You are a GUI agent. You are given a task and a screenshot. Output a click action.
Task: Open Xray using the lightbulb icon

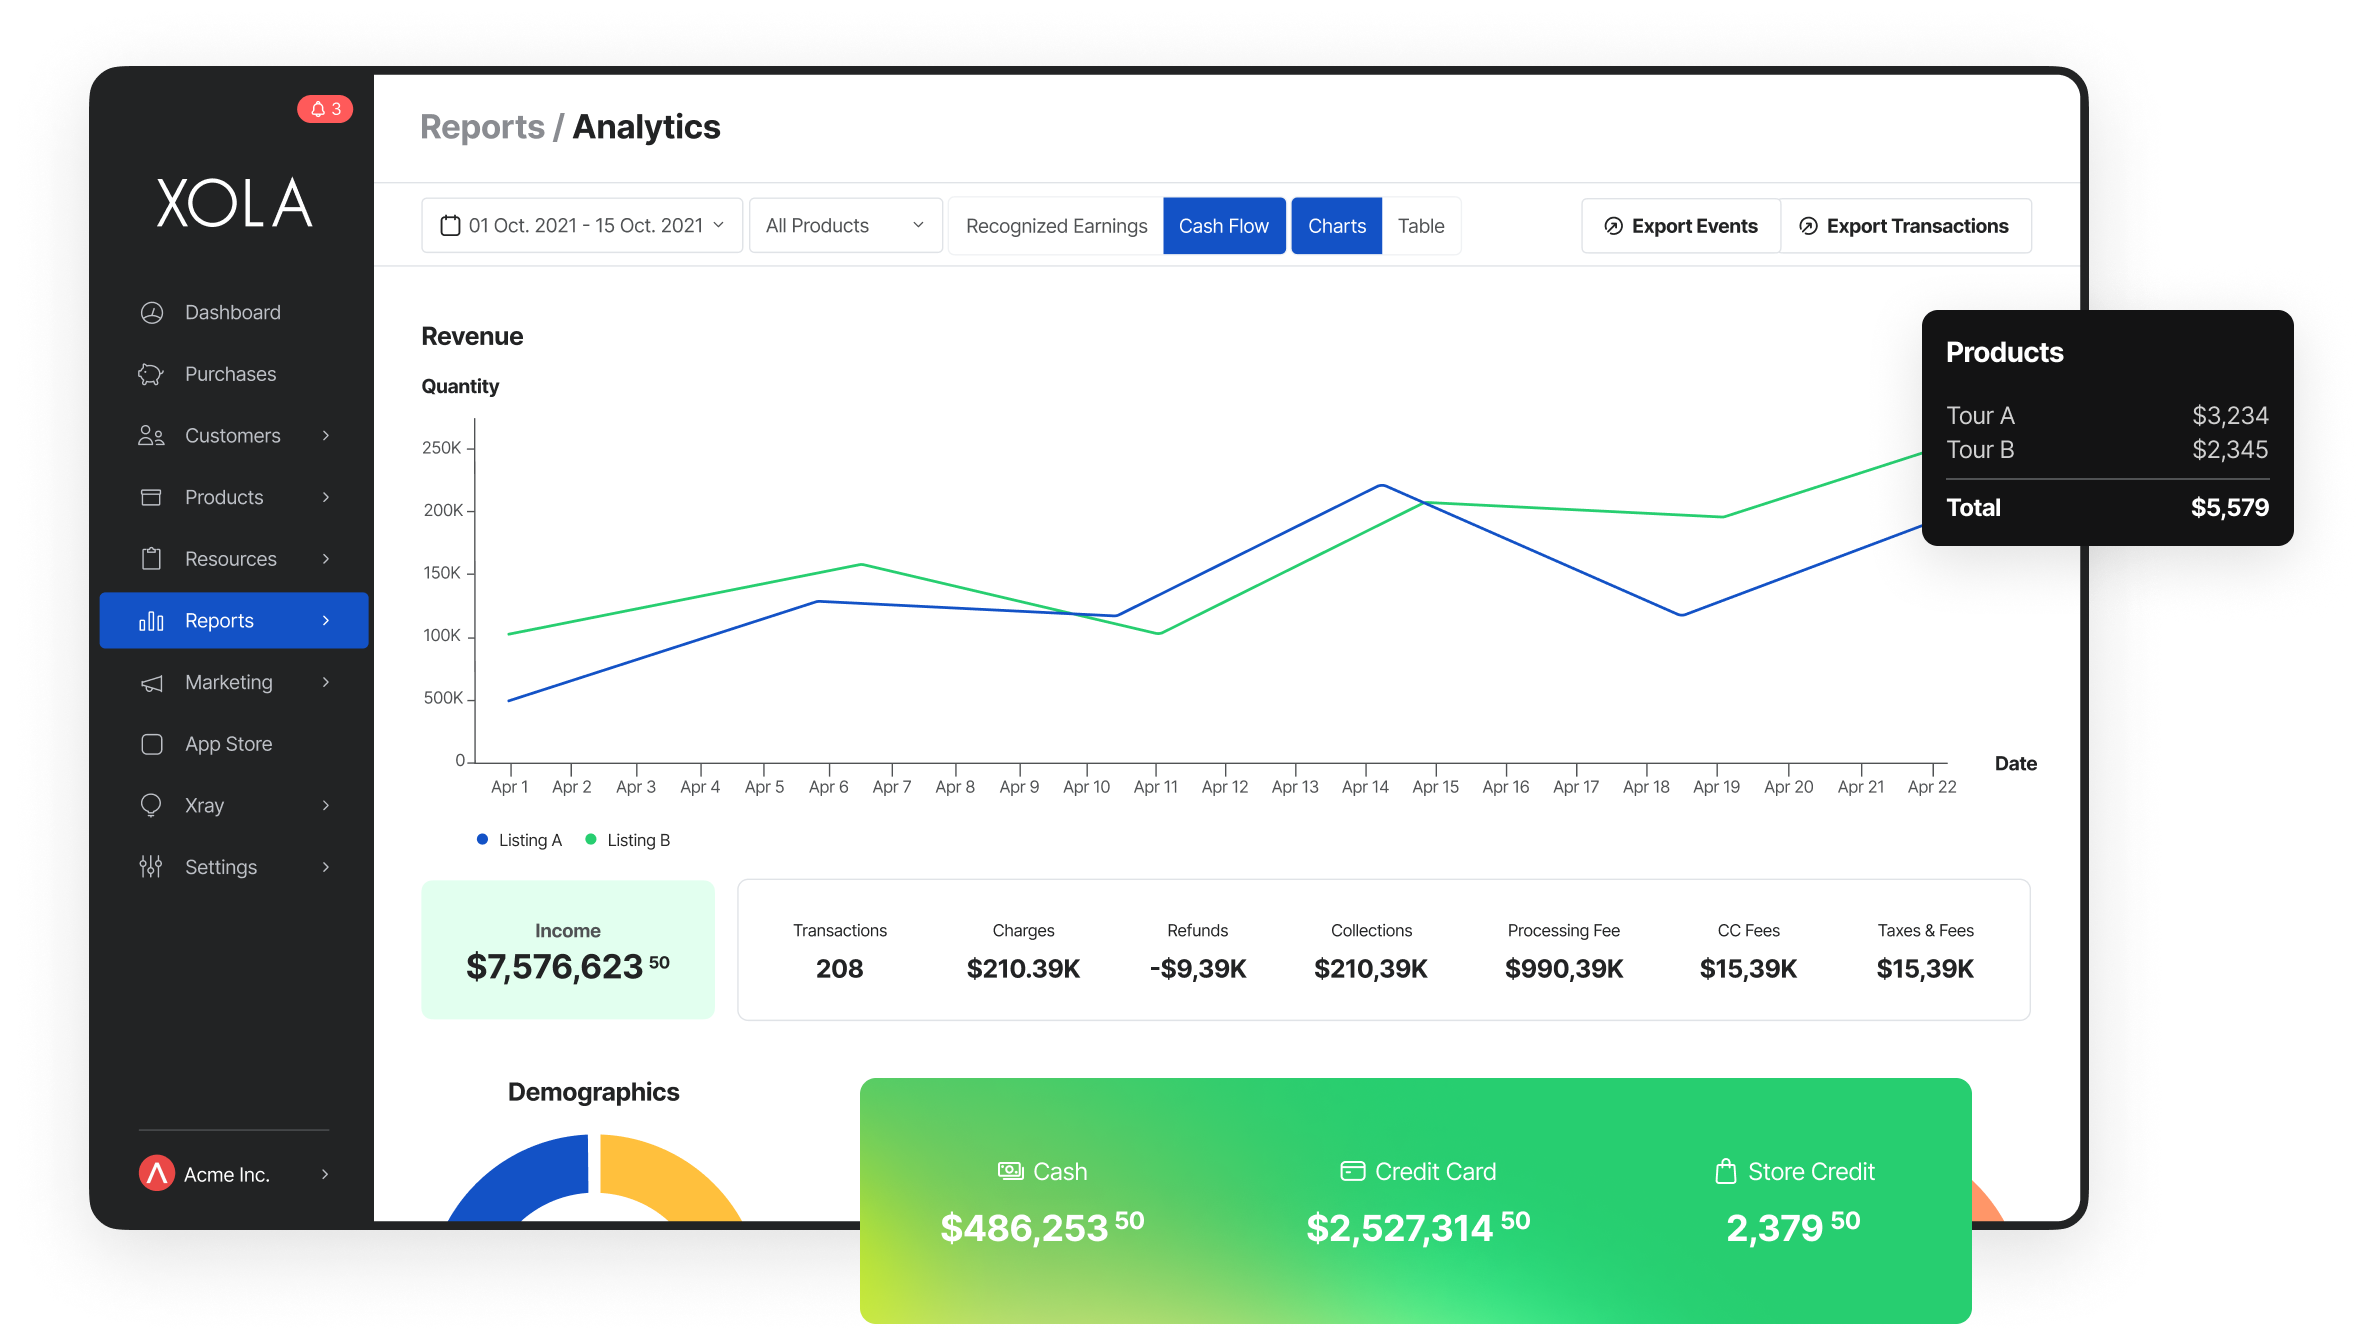tap(151, 805)
